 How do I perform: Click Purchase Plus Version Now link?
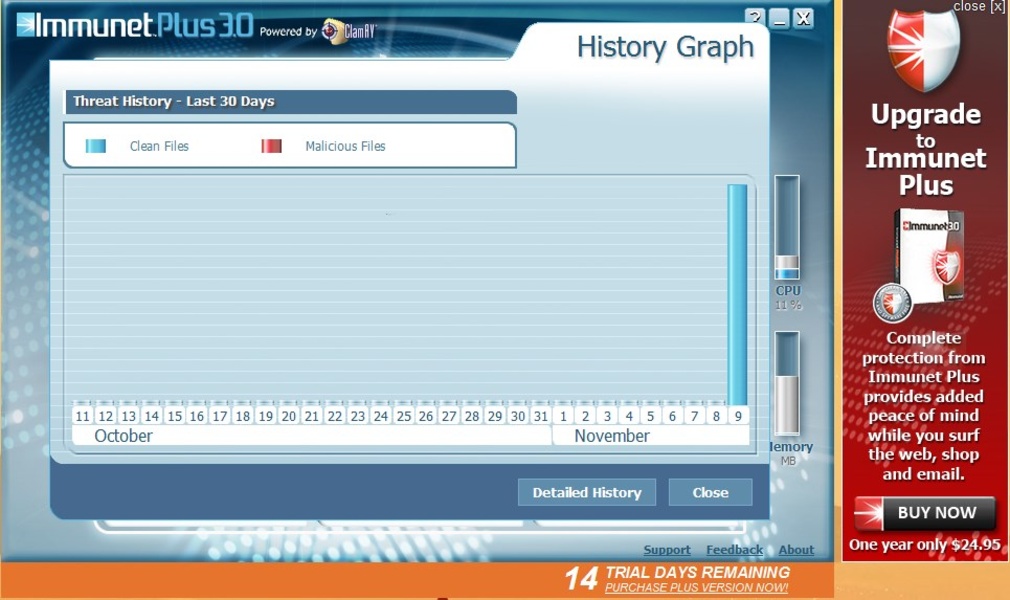[696, 588]
